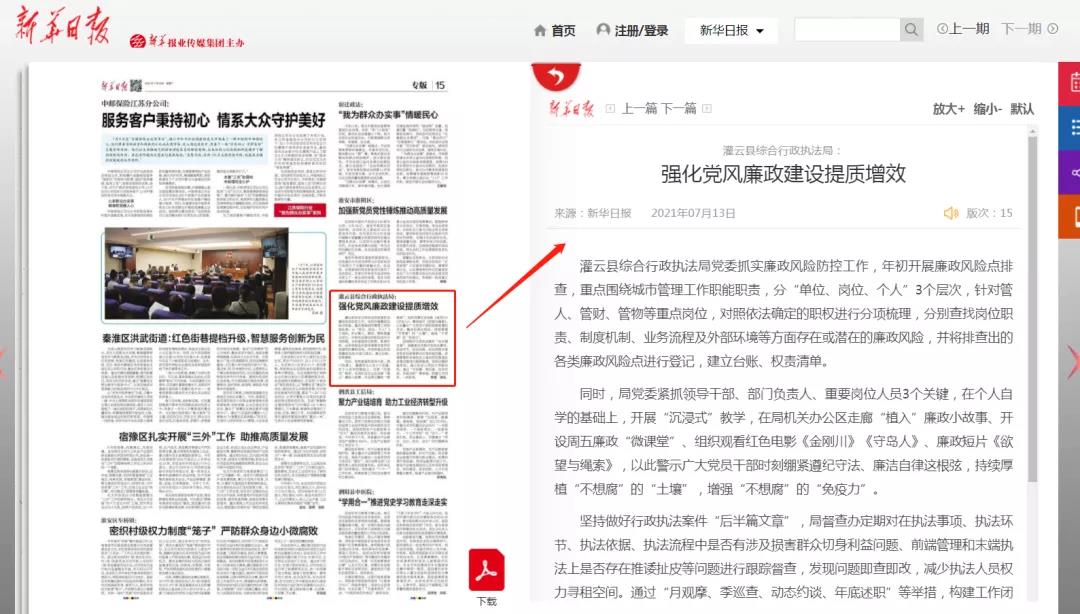Download the page via the PDF icon
1080x614 pixels.
coord(486,571)
